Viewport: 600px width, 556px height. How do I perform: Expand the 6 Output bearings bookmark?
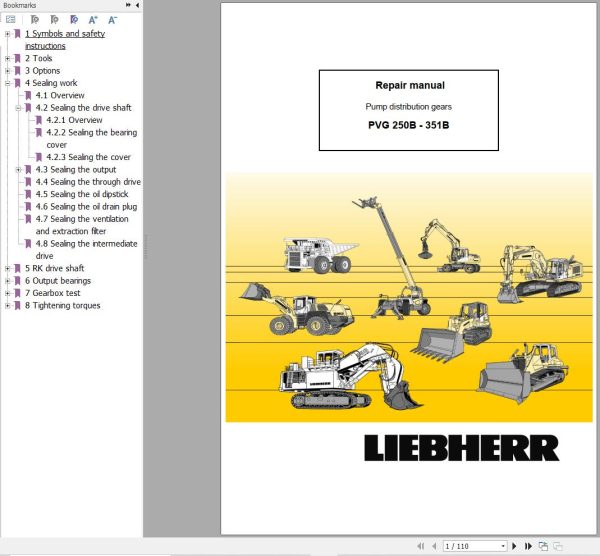[x=7, y=281]
